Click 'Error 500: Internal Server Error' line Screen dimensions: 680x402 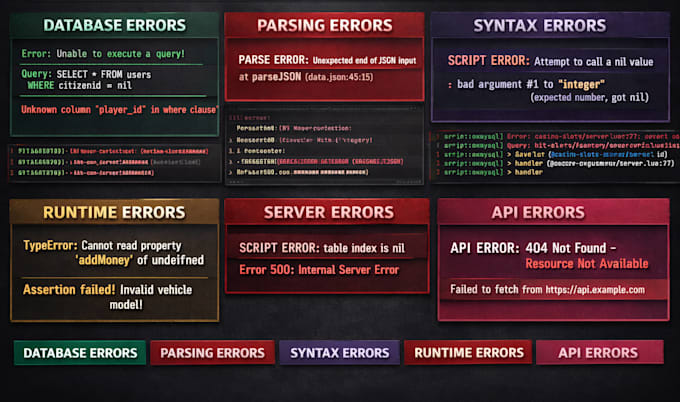[x=319, y=270]
